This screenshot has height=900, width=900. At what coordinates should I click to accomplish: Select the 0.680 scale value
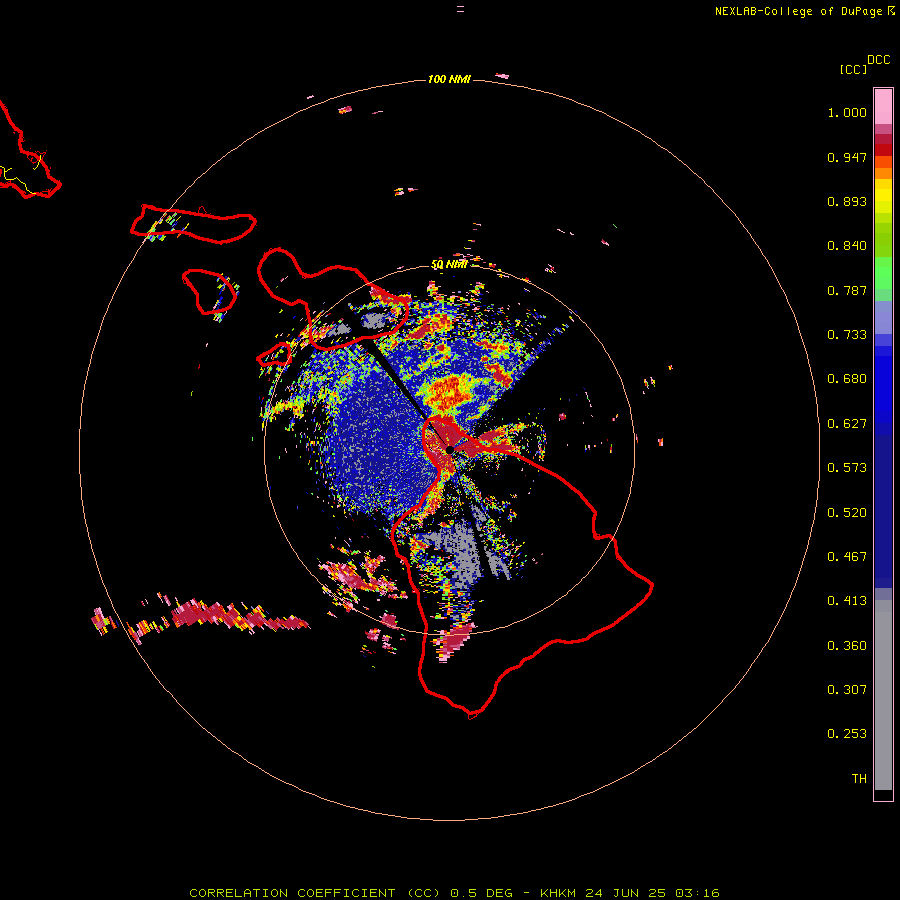[x=847, y=379]
